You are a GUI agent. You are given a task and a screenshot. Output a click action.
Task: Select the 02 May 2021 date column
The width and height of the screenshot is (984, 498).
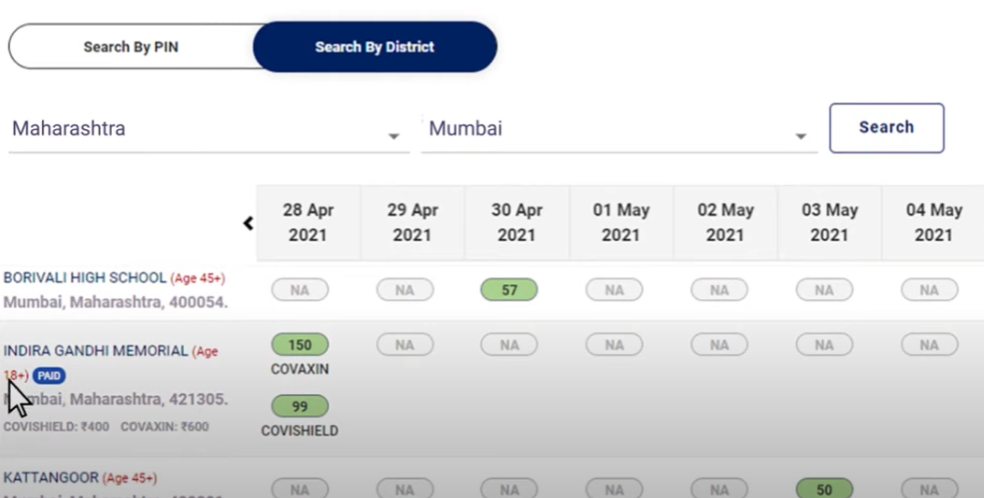(725, 223)
